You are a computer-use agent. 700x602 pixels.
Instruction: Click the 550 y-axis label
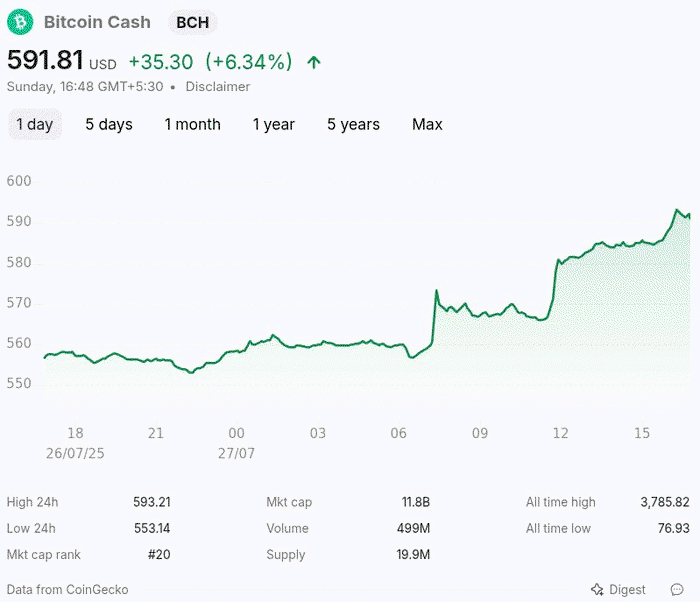19,384
